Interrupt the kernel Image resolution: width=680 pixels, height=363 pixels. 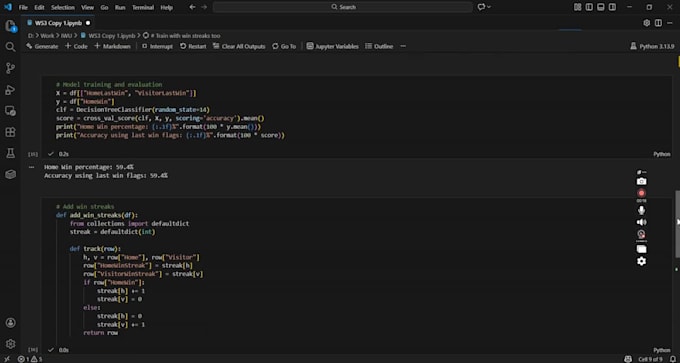tap(157, 46)
